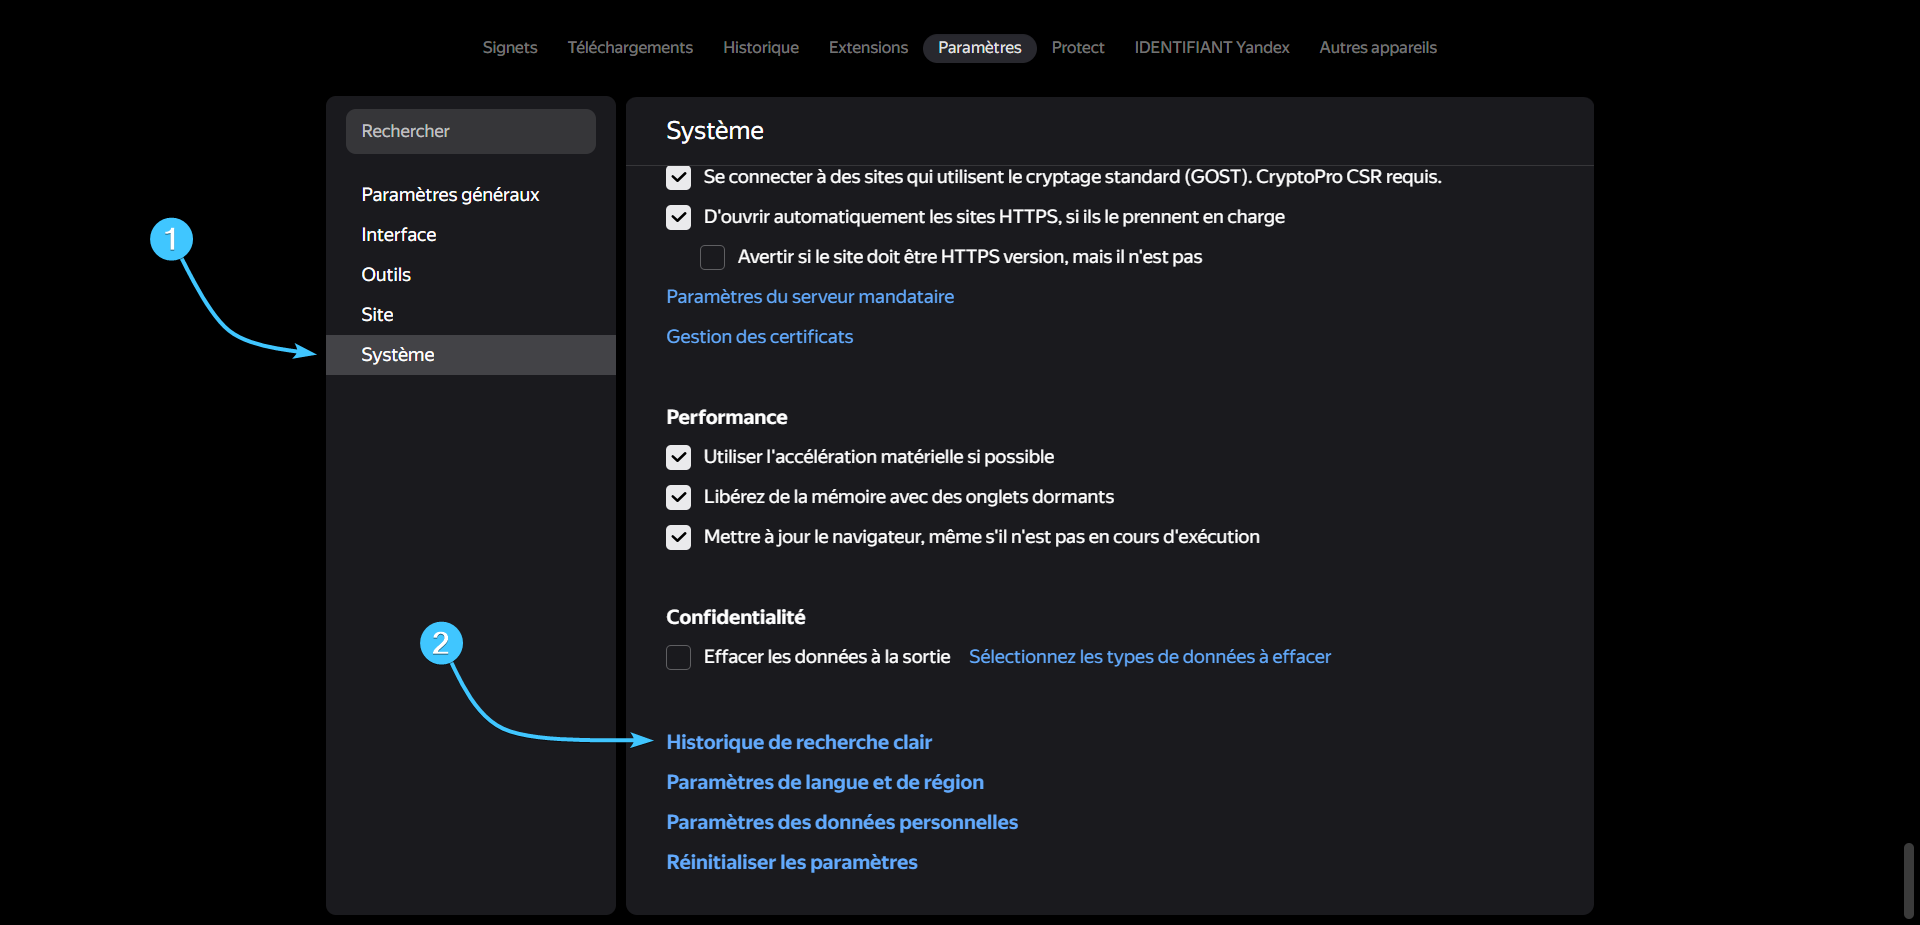
Task: Click Réinitialiser les paramètres link
Action: click(792, 862)
